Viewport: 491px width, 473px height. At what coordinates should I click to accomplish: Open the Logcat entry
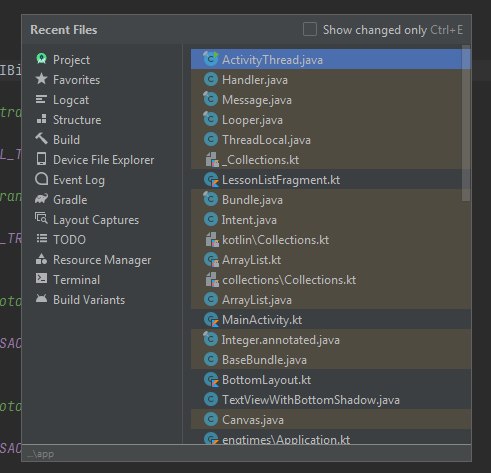tap(71, 100)
